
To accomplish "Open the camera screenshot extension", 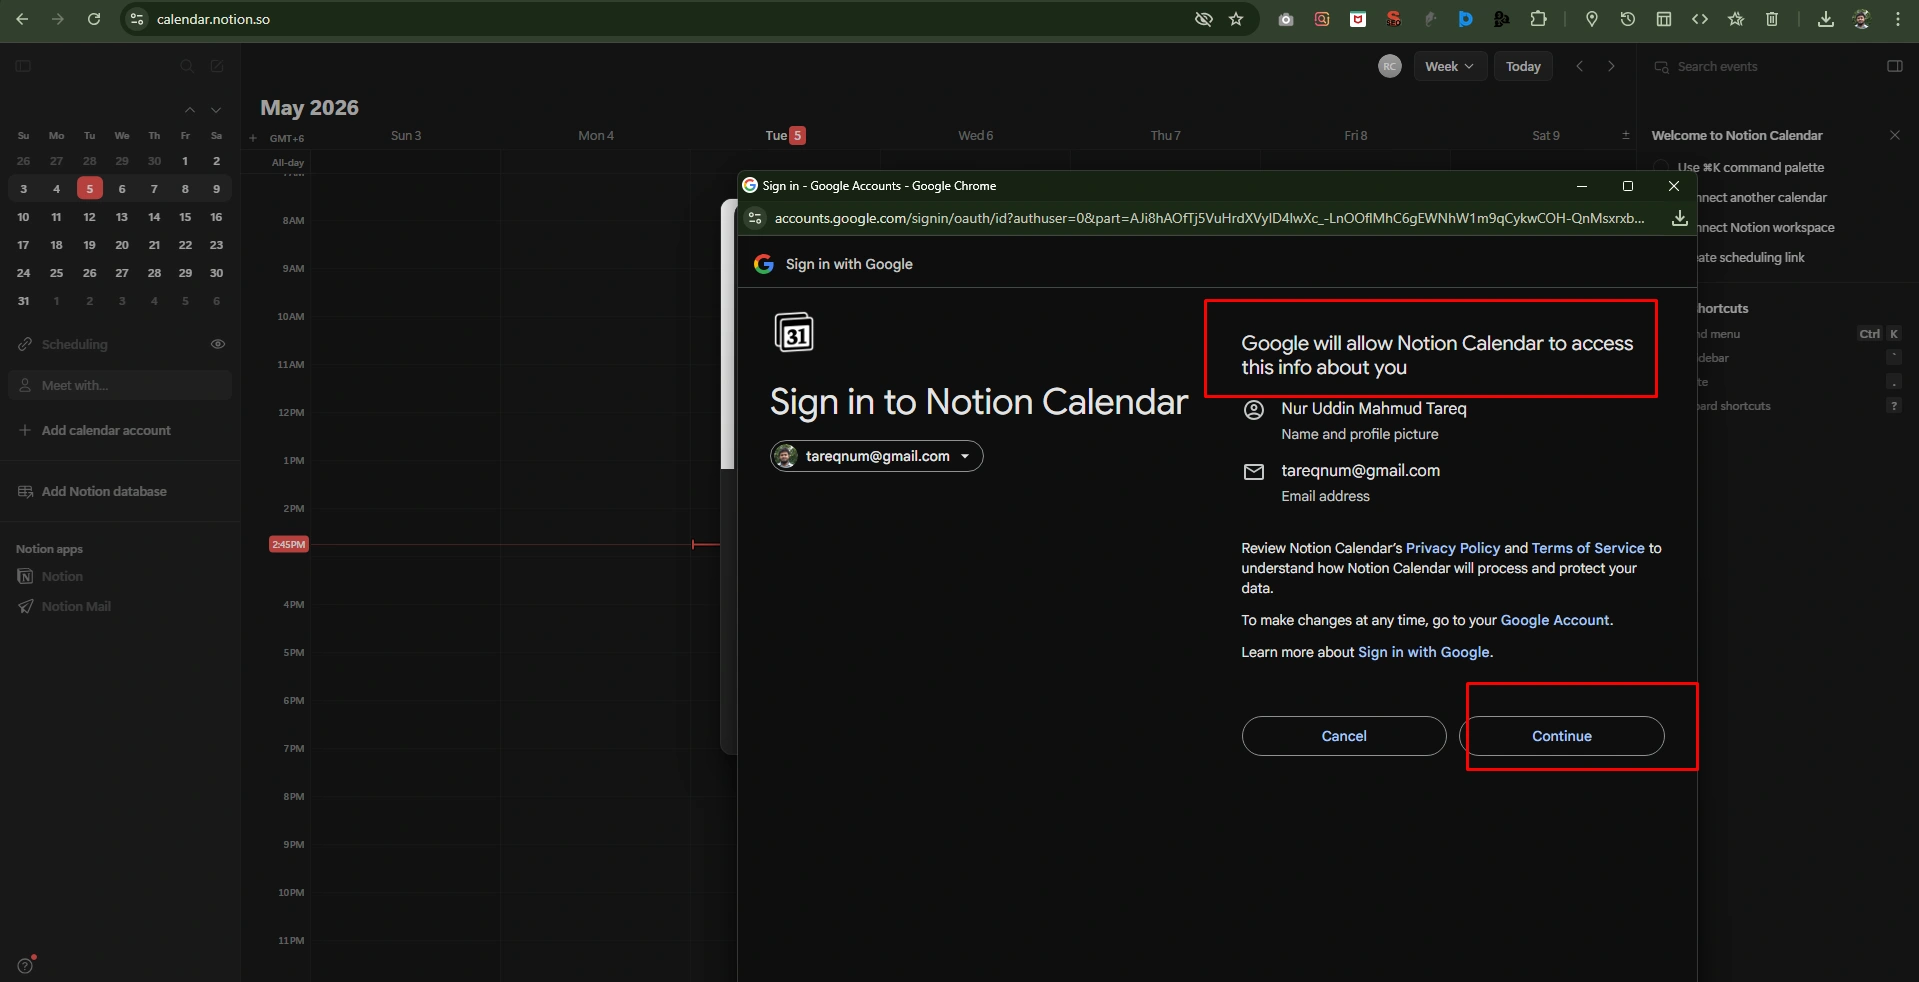I will tap(1286, 19).
